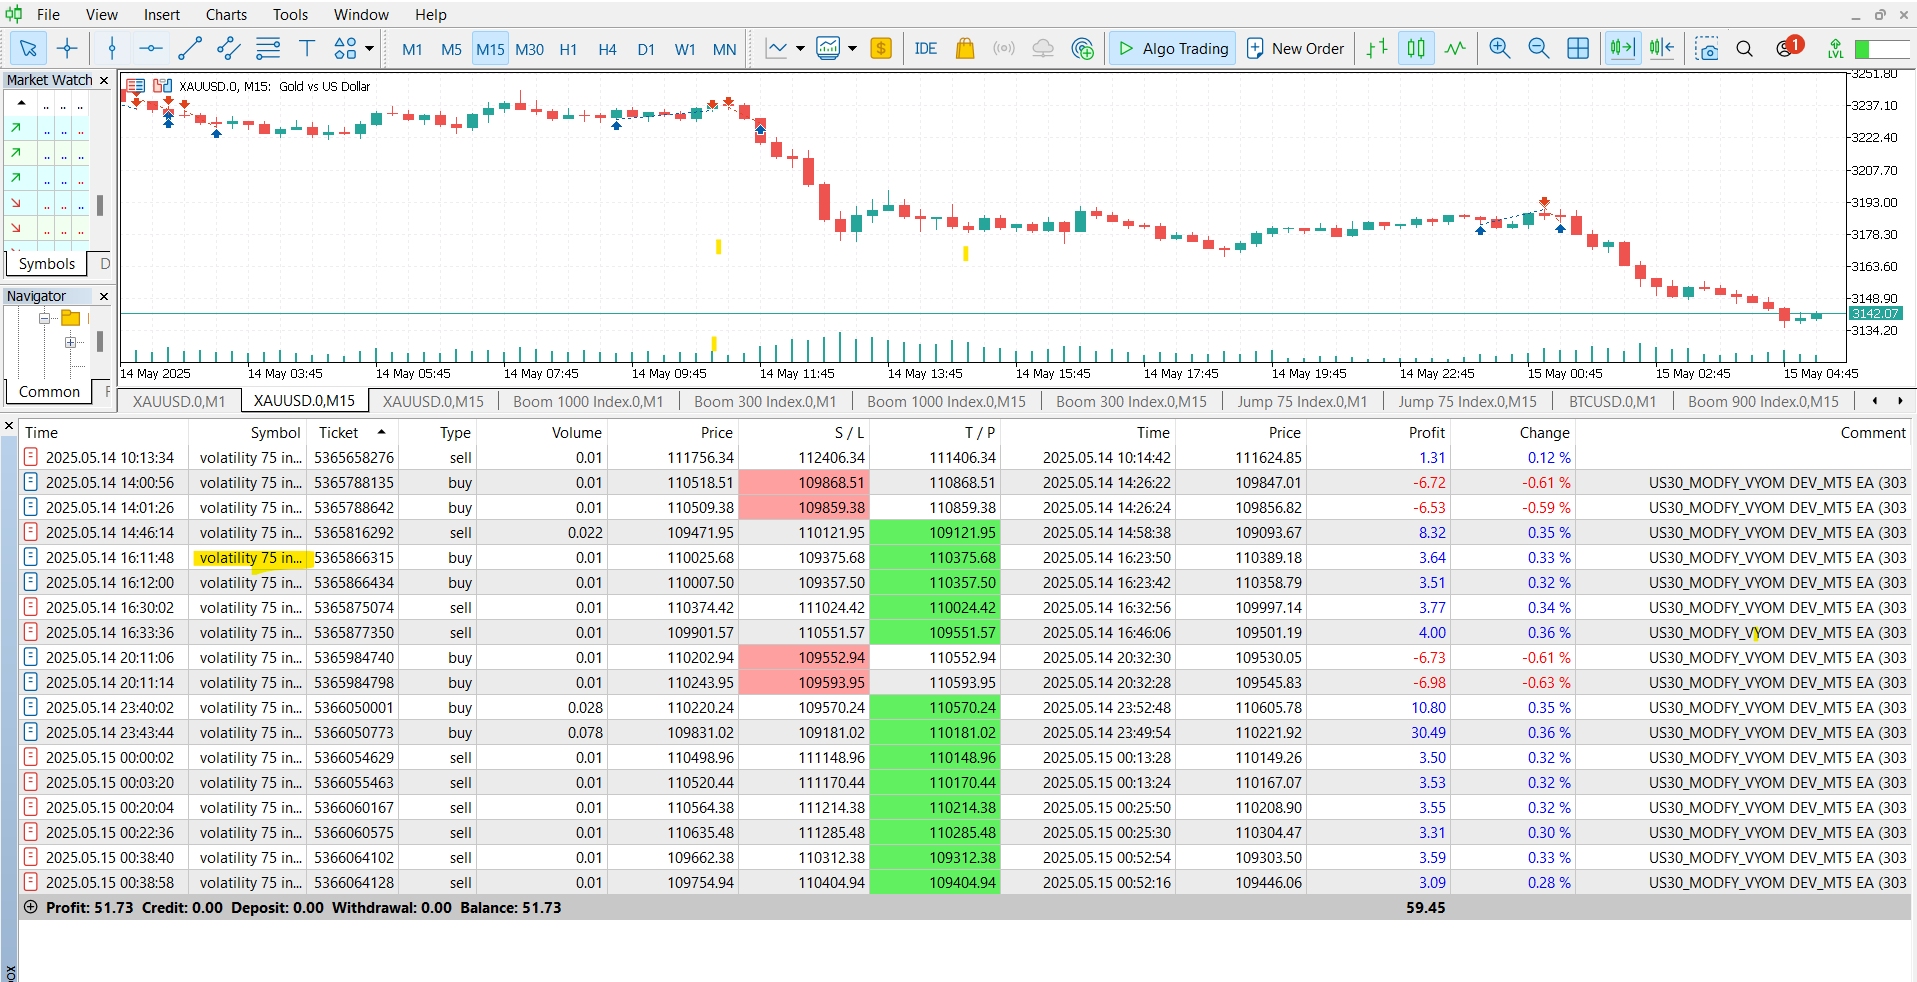The height and width of the screenshot is (982, 1917).
Task: Select the Common tab in Navigator
Action: pyautogui.click(x=49, y=392)
